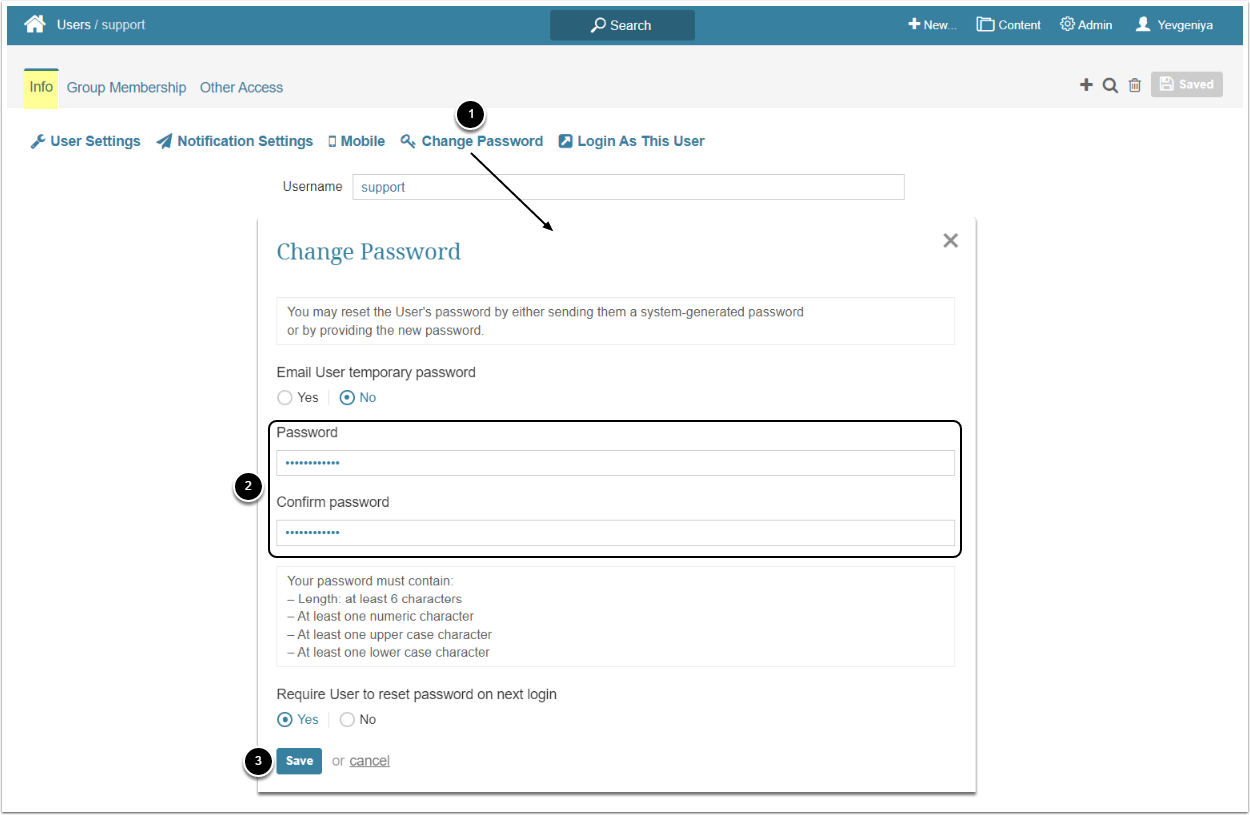Open the Admin gear menu
This screenshot has height=815, width=1250.
pyautogui.click(x=1086, y=25)
